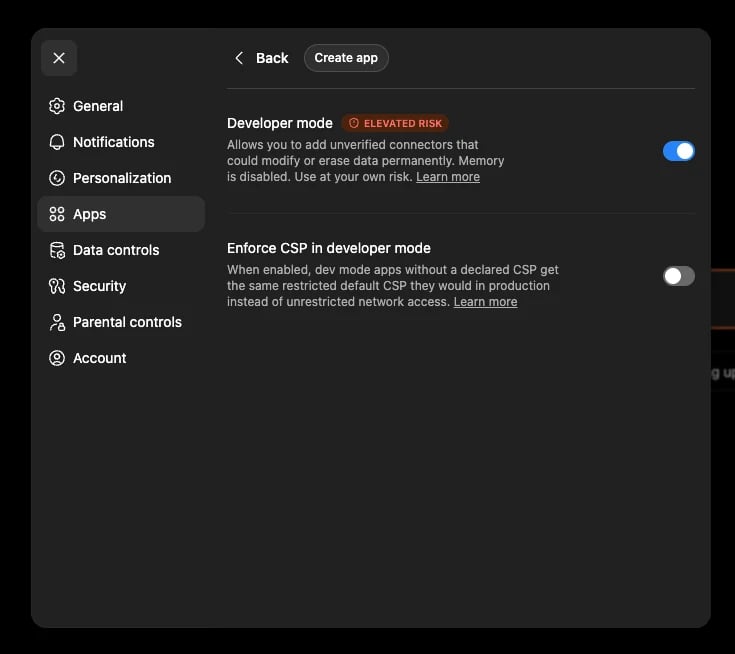Click the Notifications bell icon
The height and width of the screenshot is (654, 735).
(x=57, y=142)
